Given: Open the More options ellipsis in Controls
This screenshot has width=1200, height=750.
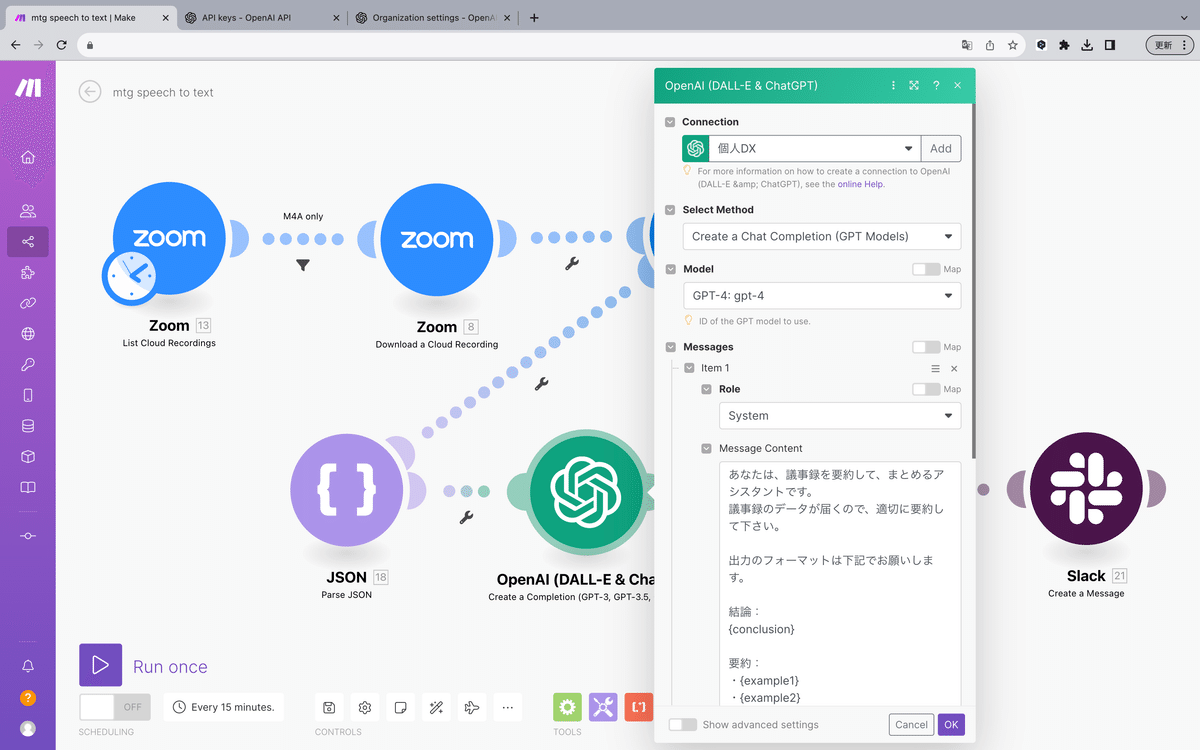Looking at the screenshot, I should coord(508,708).
